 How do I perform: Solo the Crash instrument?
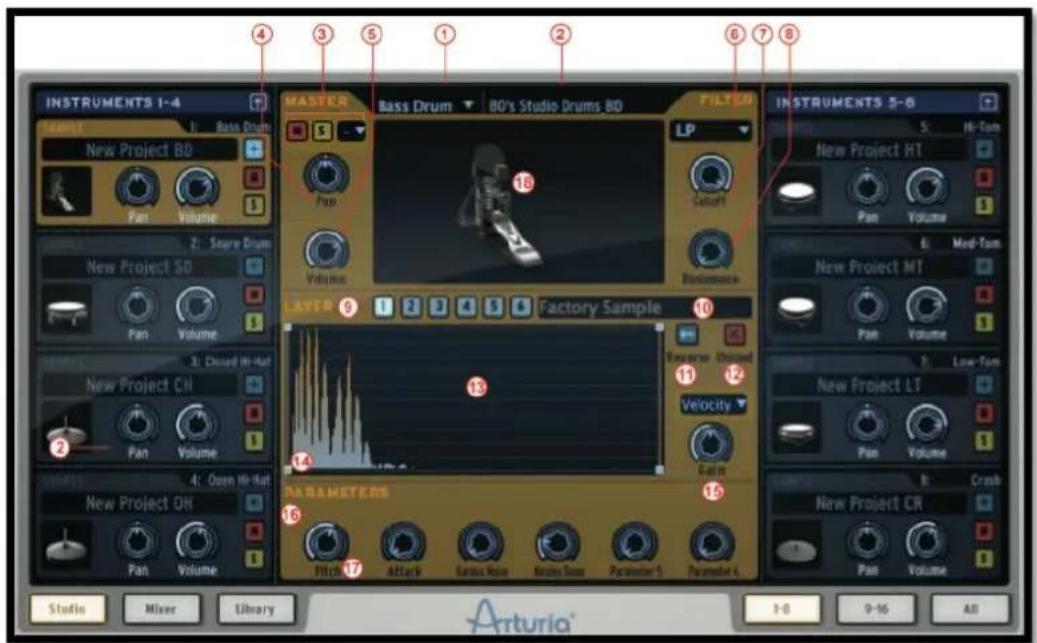point(984,559)
